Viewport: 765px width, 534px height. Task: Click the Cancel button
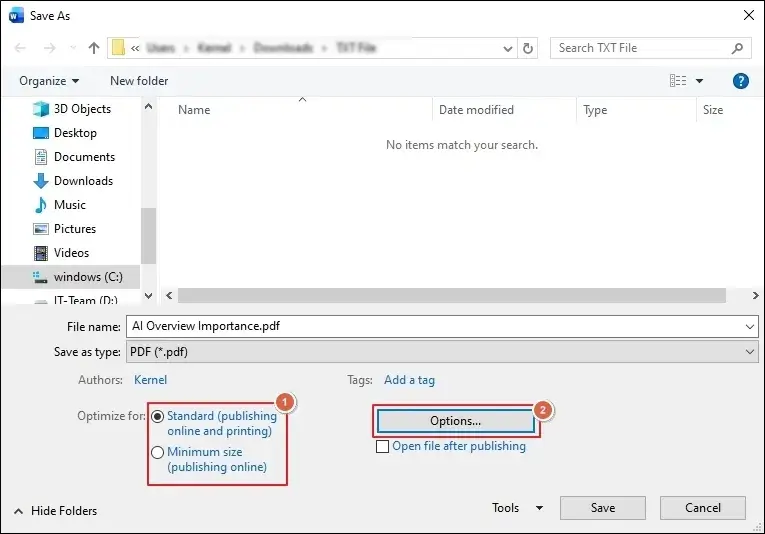(x=703, y=508)
